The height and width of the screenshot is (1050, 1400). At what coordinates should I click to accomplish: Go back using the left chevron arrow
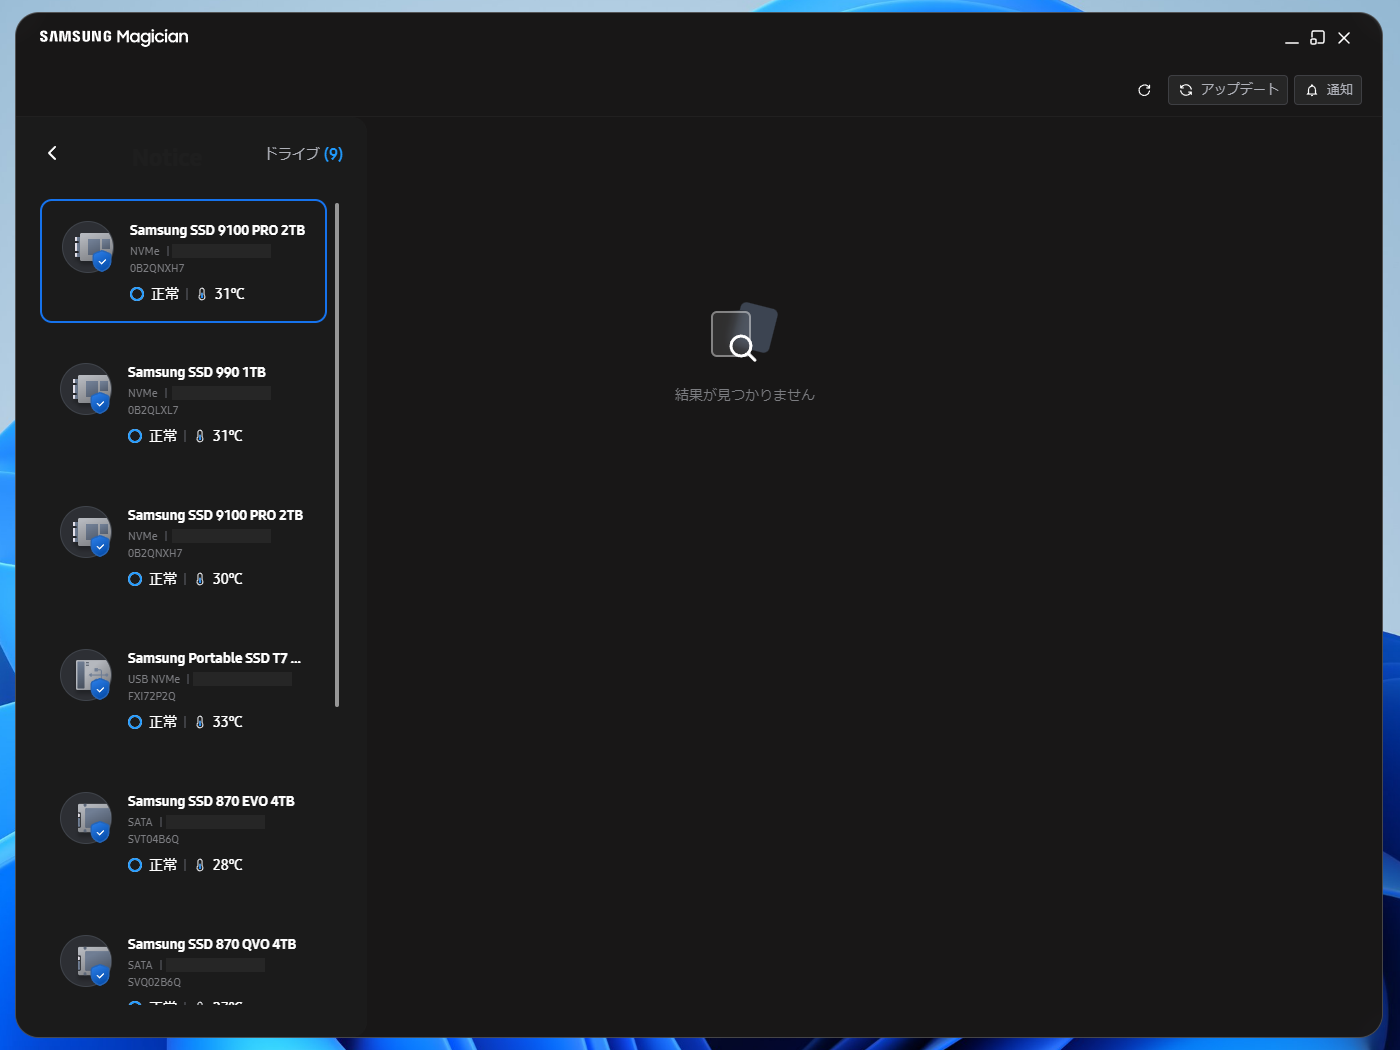click(52, 153)
